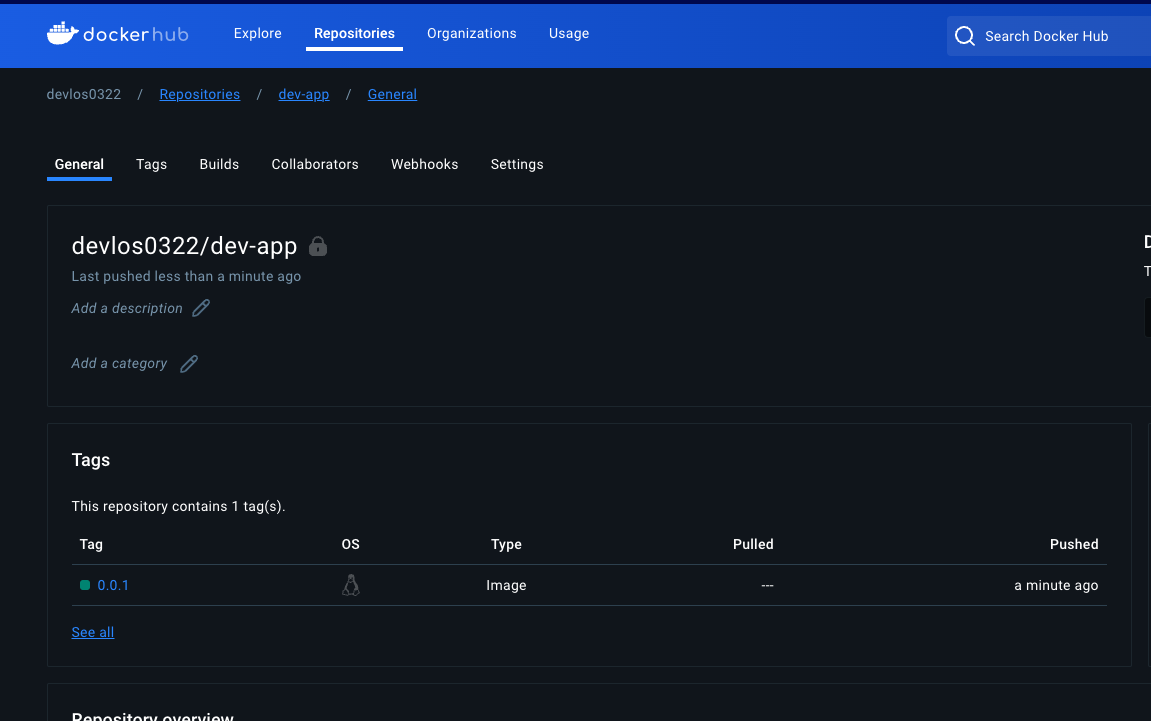Open the Webhooks tab

pyautogui.click(x=424, y=164)
